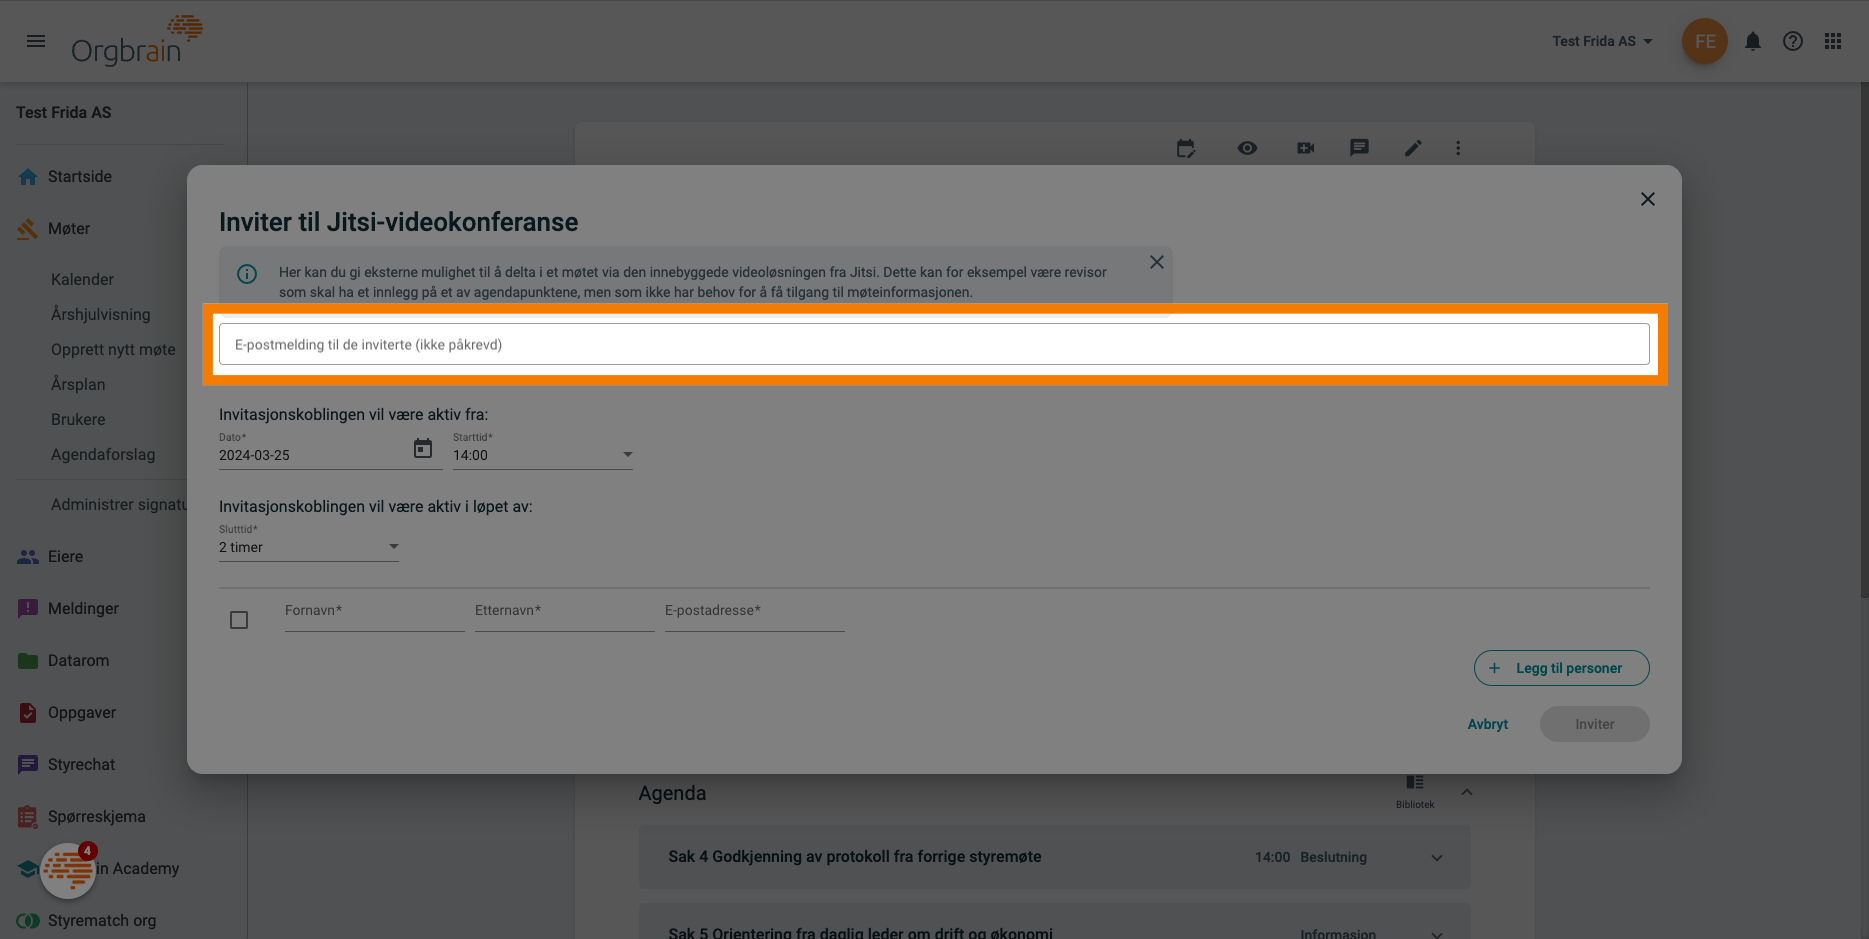Screen dimensions: 1869x939
Task: Open the Starttid 14:00 dropdown
Action: click(x=543, y=455)
